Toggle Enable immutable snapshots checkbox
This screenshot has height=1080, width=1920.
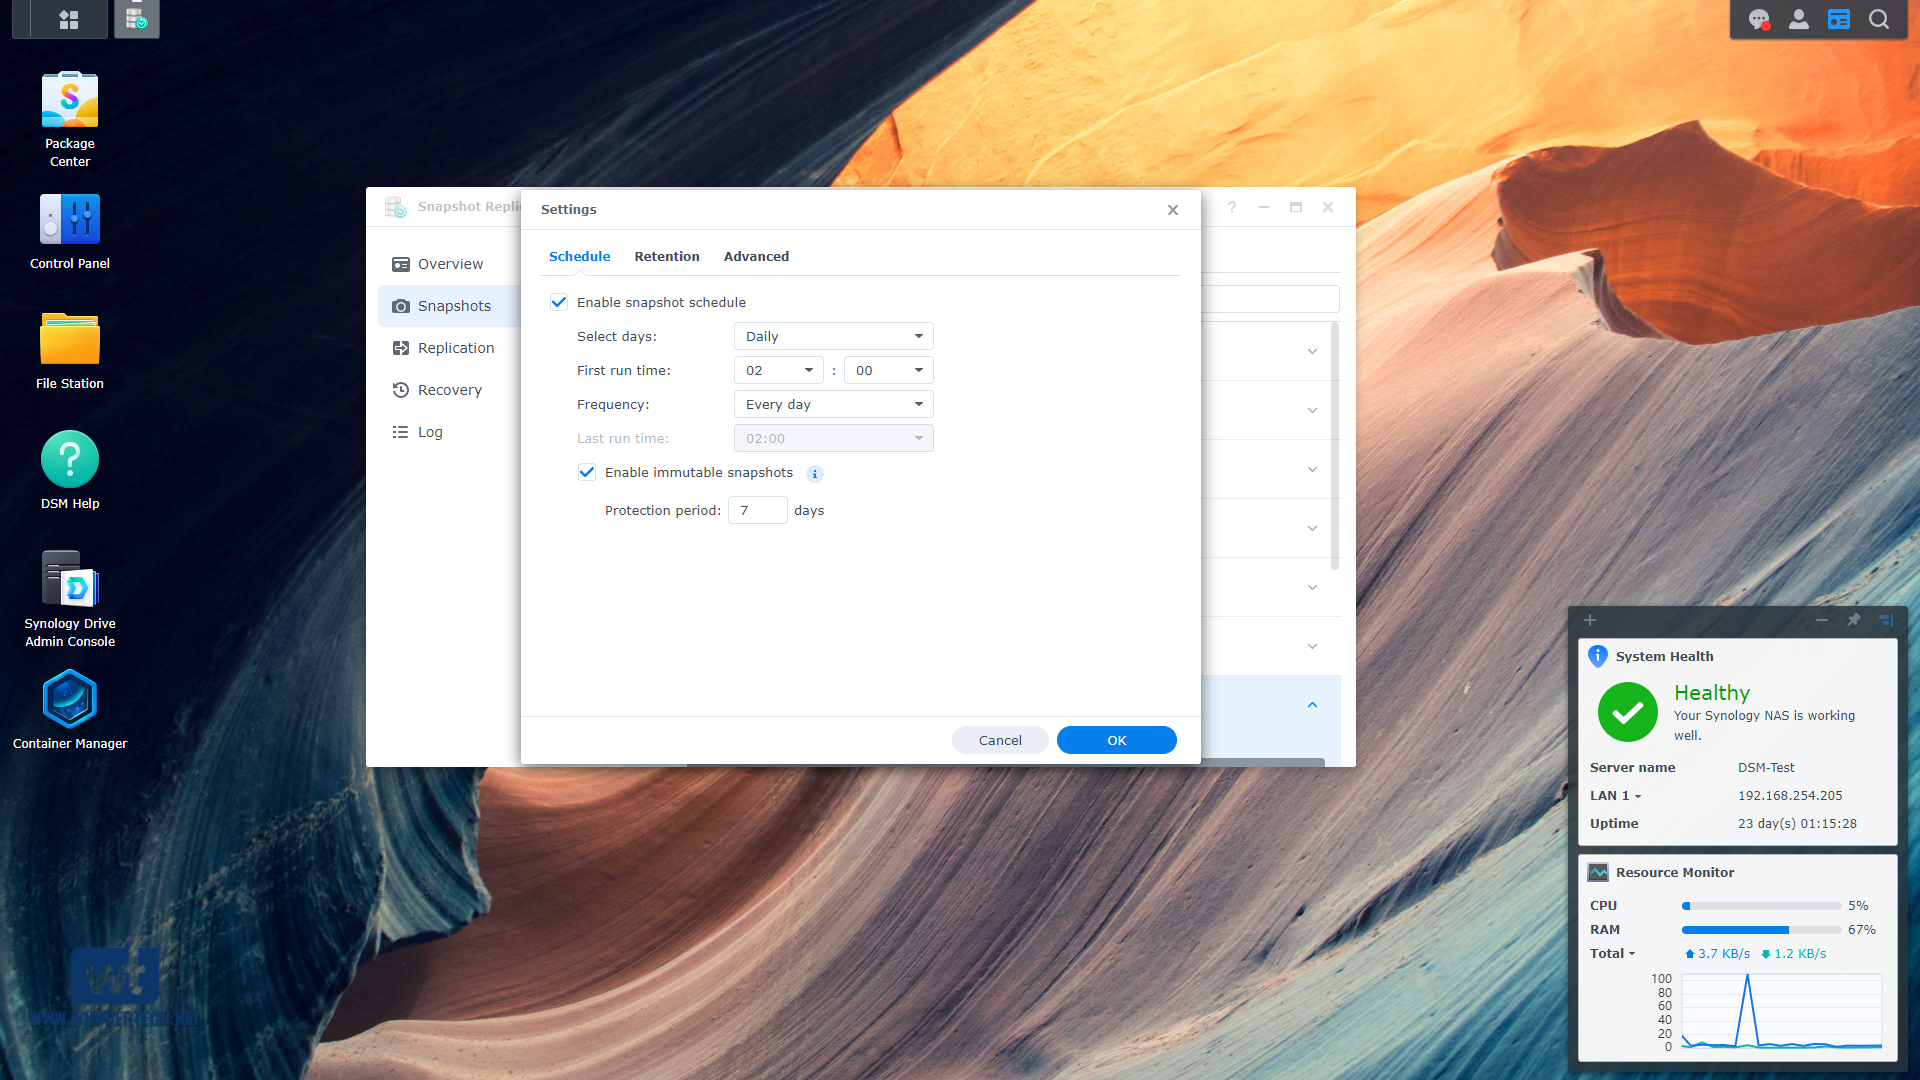pos(587,473)
